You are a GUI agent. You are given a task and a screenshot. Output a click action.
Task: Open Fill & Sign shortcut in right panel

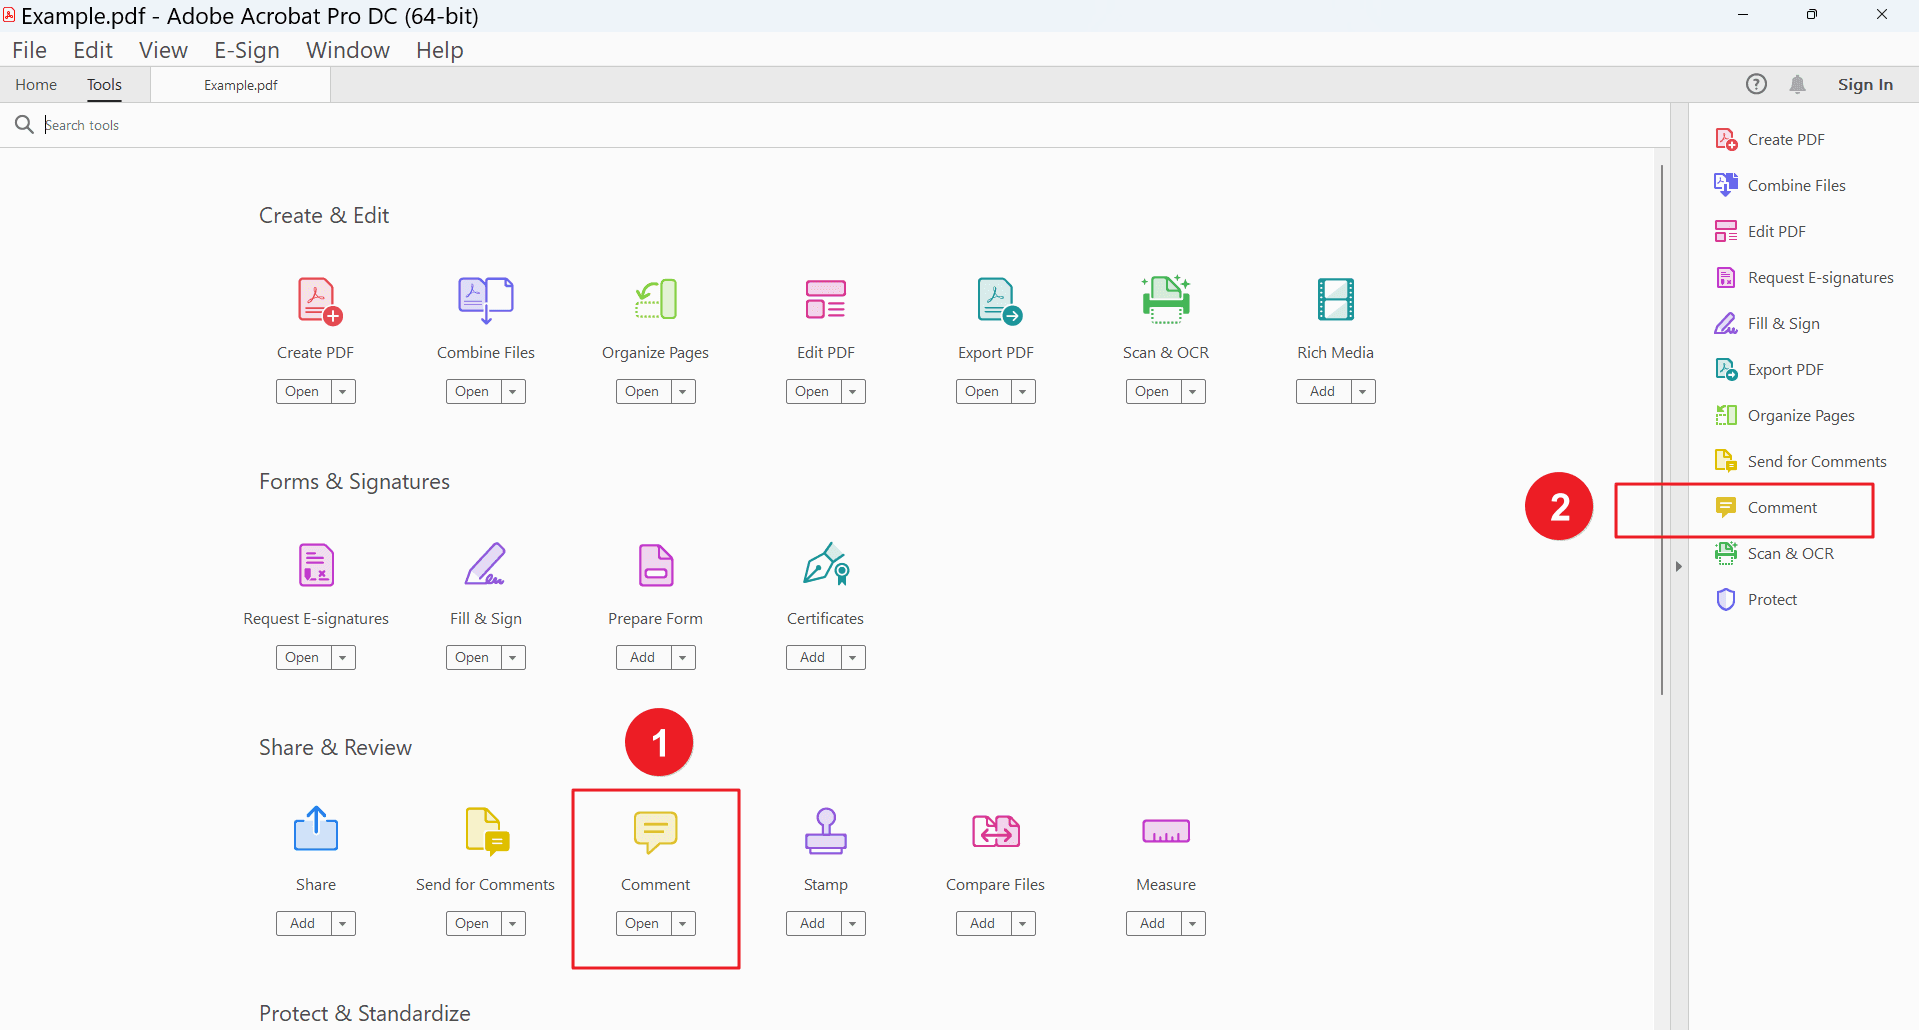tap(1769, 323)
